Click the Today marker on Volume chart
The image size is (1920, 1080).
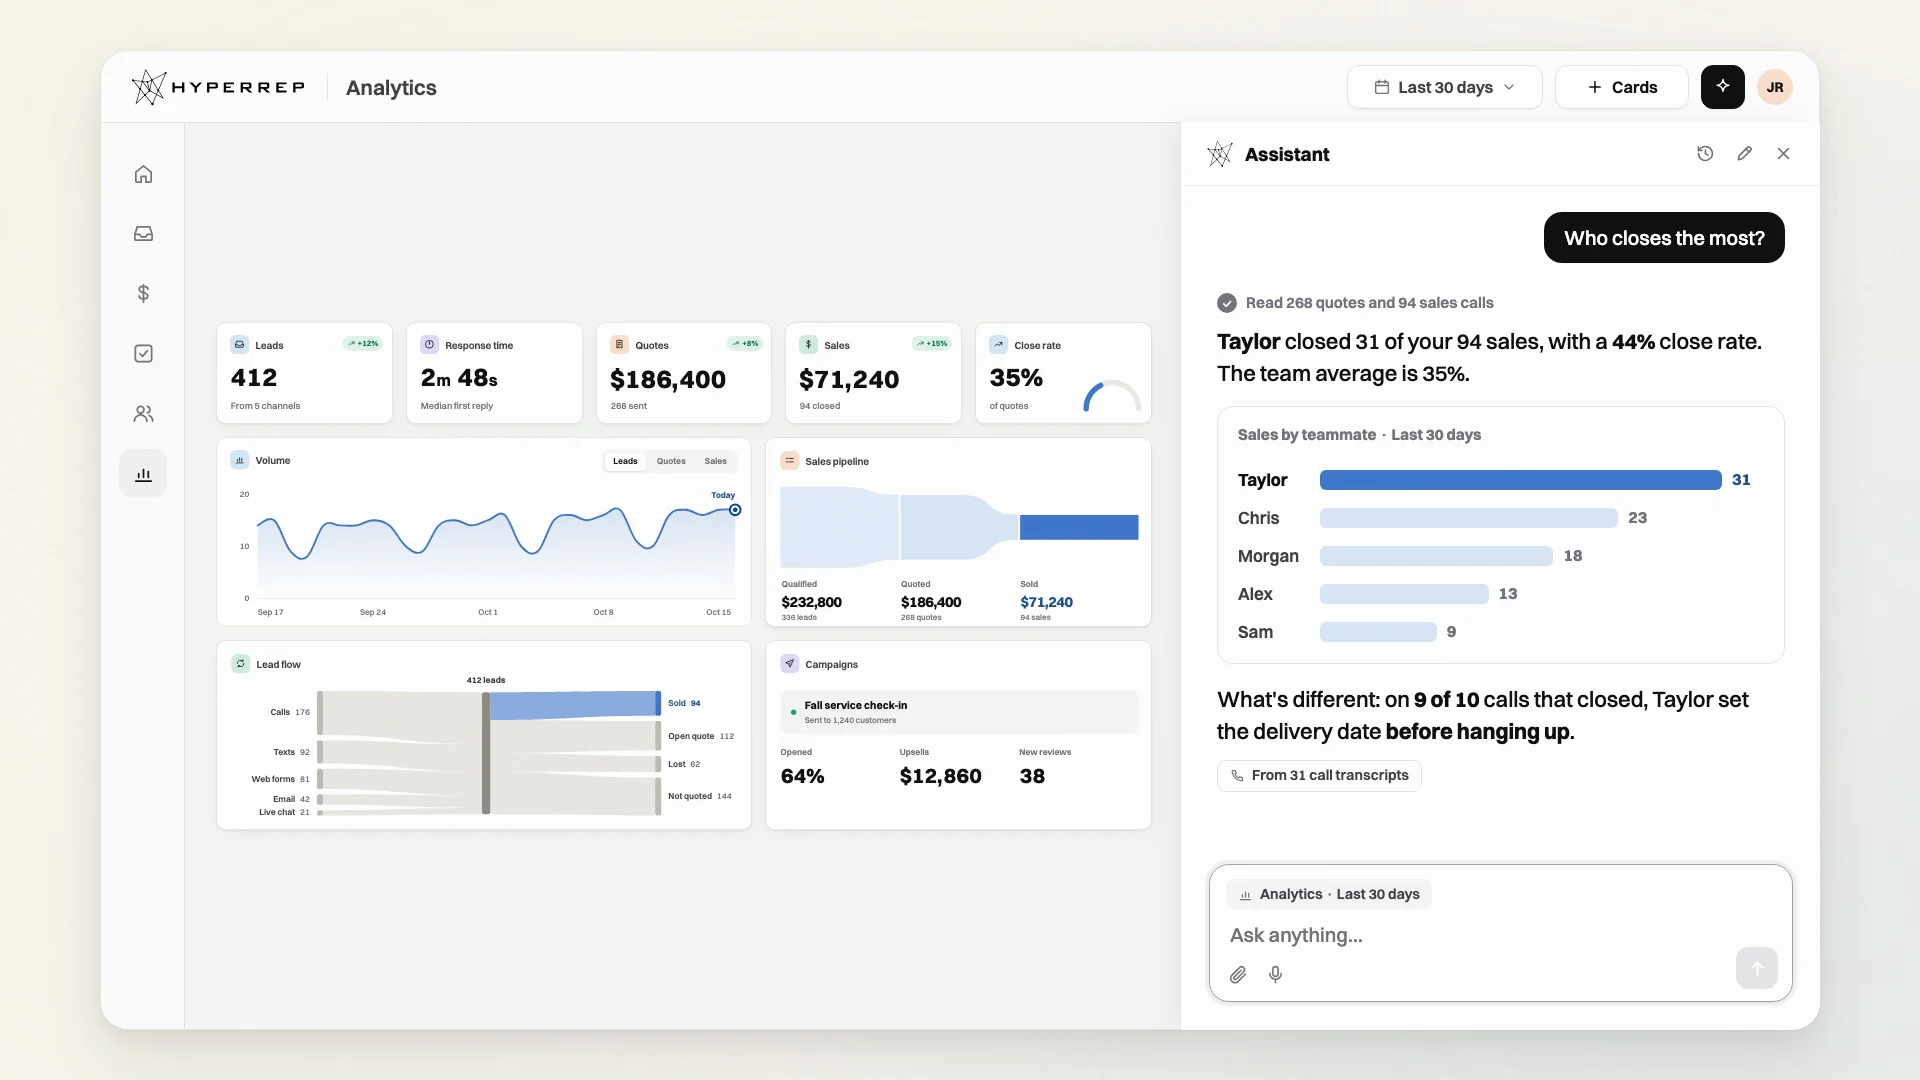click(735, 510)
